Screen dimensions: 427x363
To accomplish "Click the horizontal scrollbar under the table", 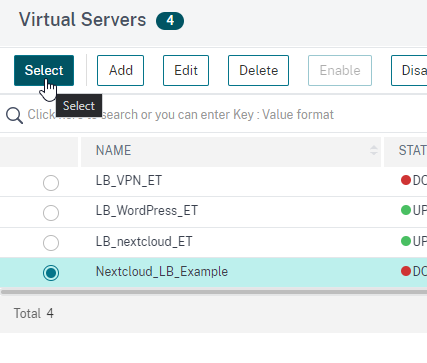I will click(214, 292).
